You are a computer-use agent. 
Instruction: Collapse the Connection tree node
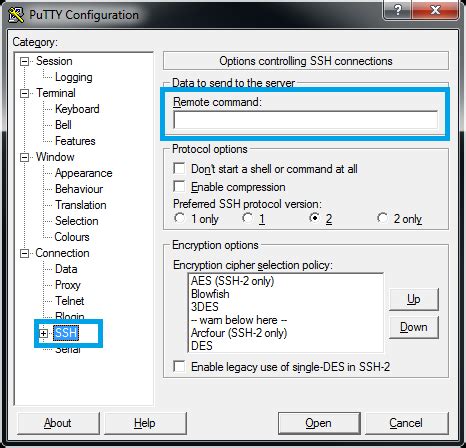coord(24,253)
